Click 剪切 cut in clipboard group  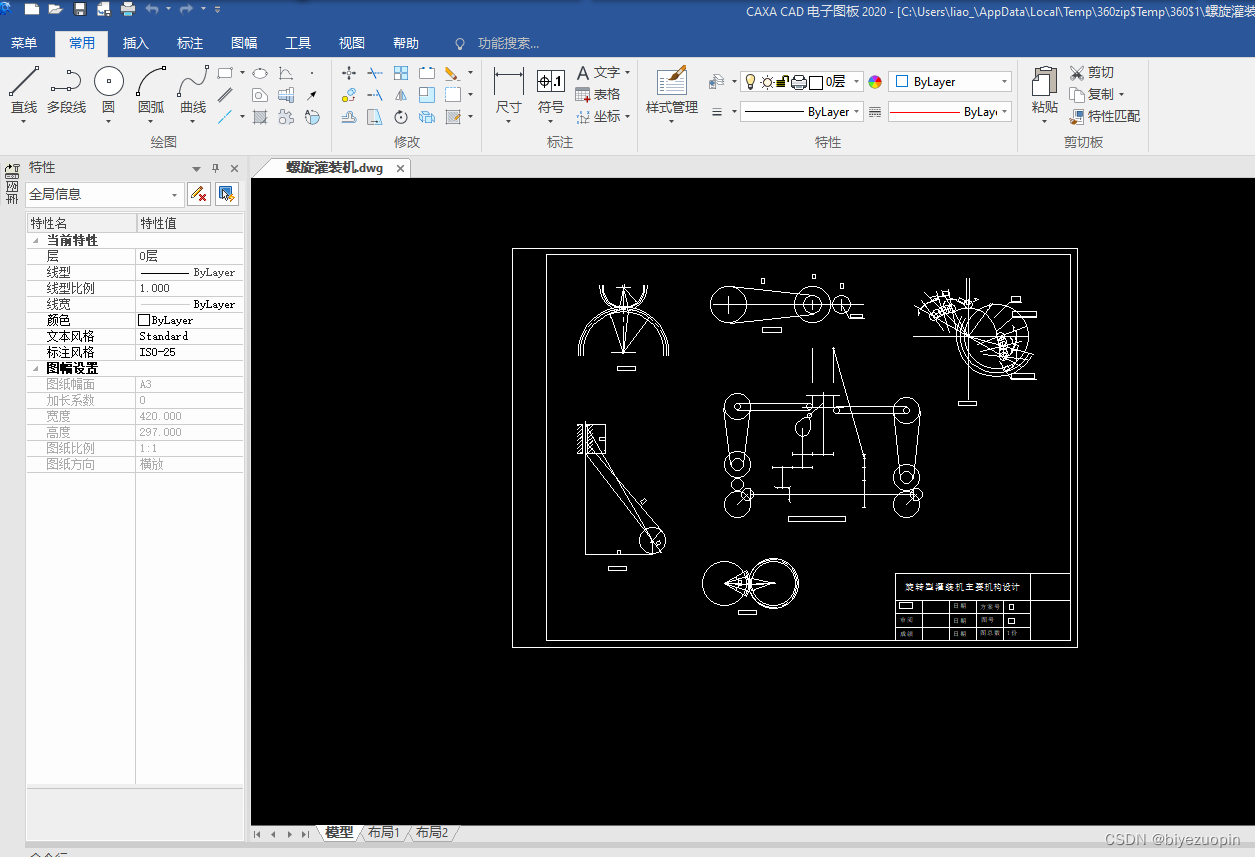[x=1092, y=73]
